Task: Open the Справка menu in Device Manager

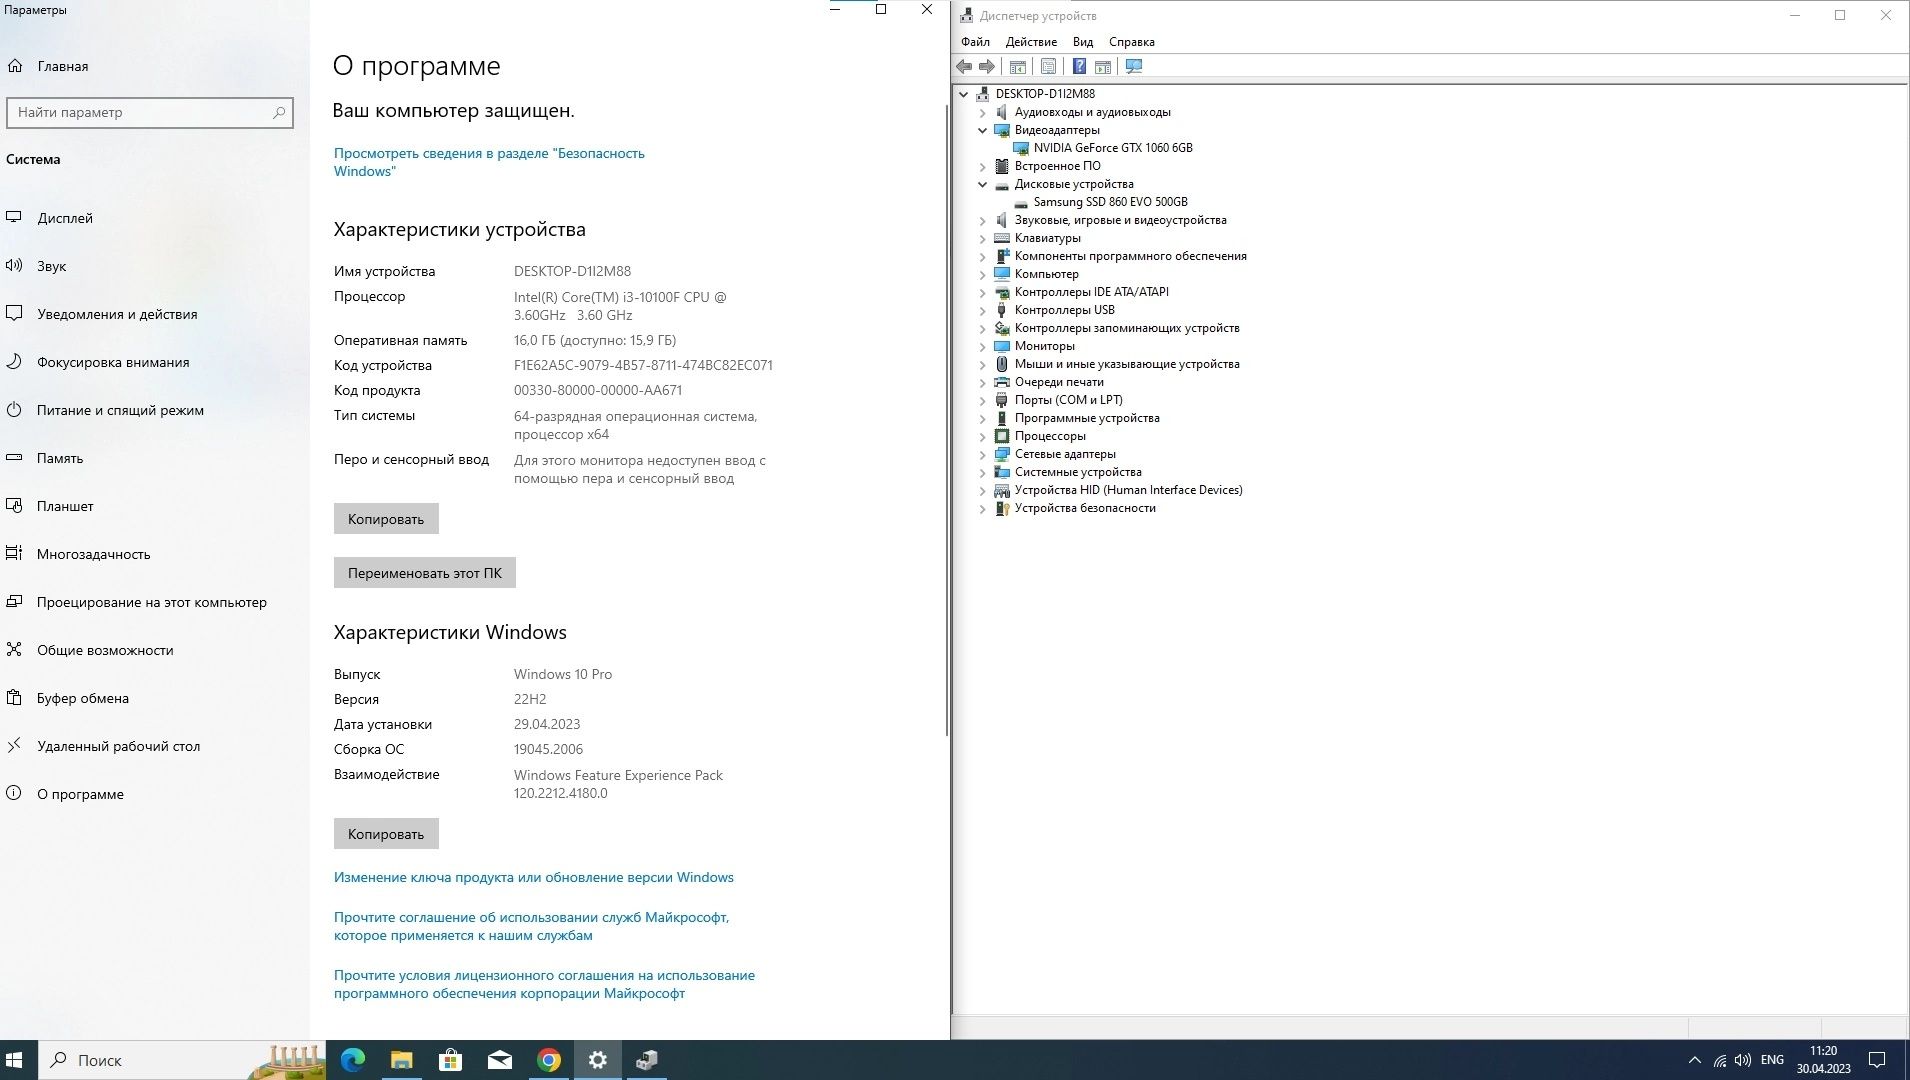Action: coord(1131,42)
